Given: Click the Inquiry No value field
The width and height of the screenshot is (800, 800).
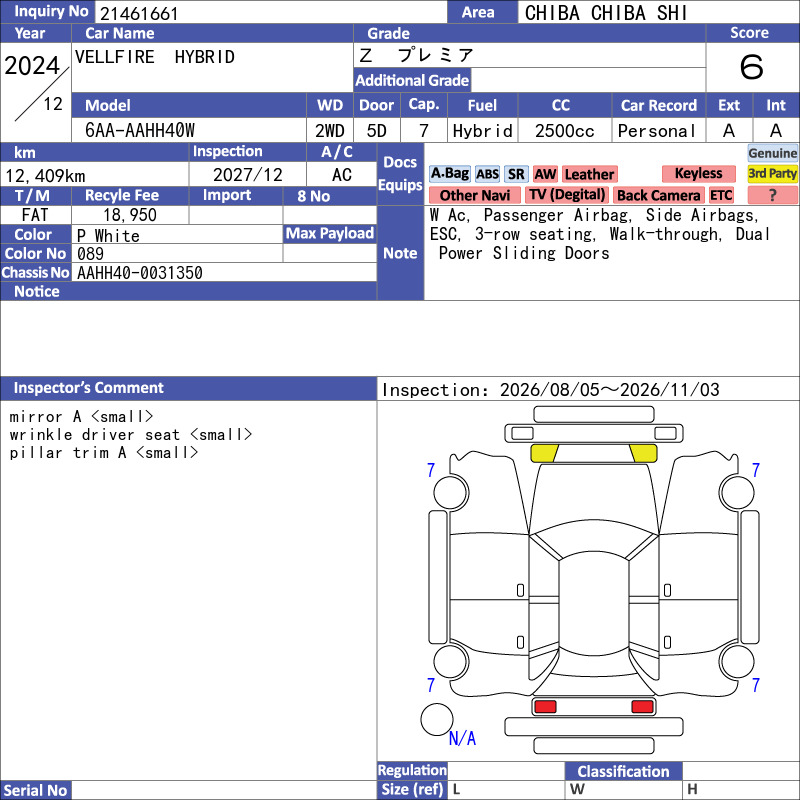Looking at the screenshot, I should [270, 13].
